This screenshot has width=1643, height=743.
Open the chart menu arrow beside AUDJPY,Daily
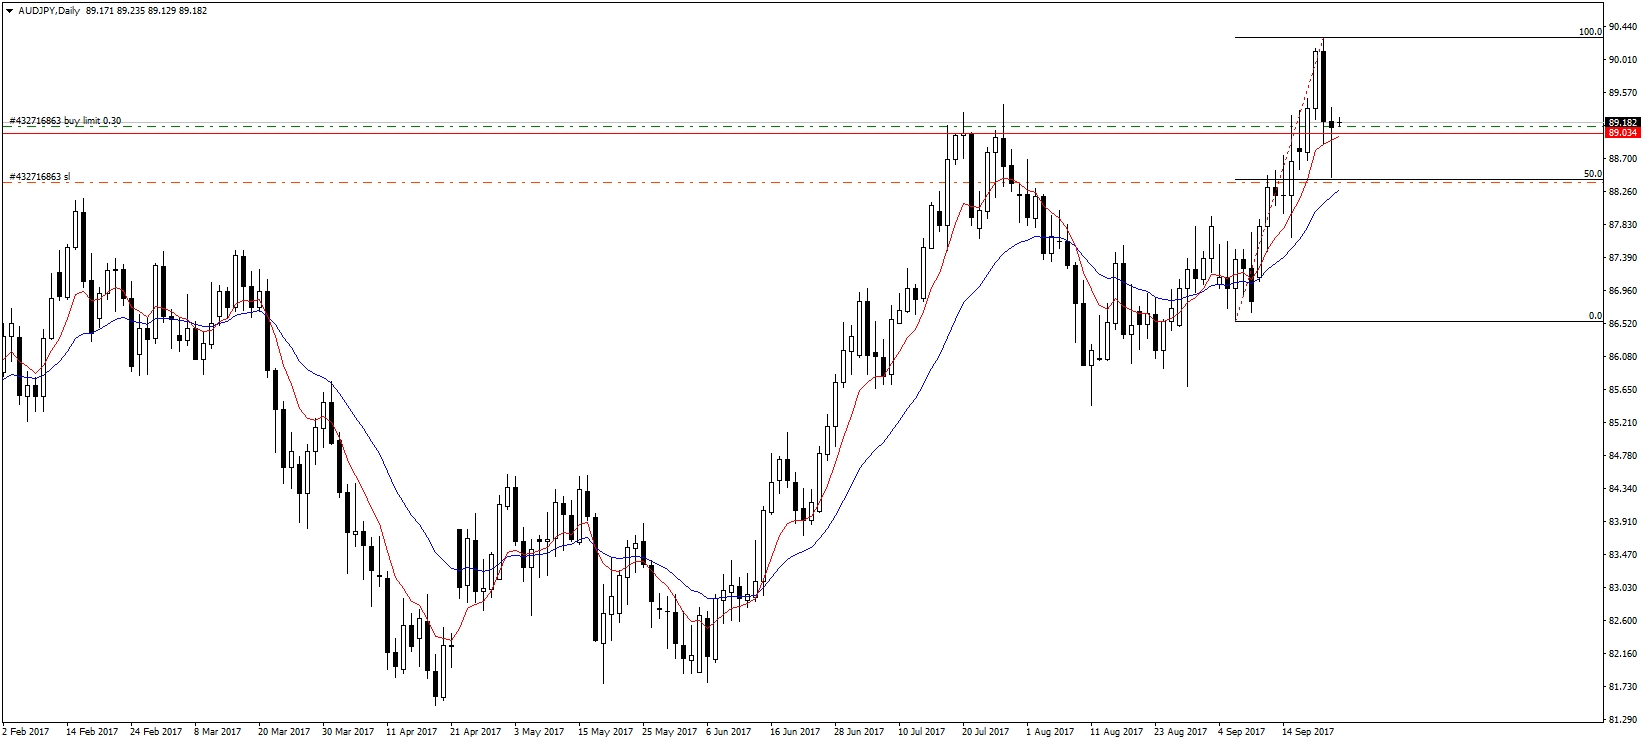(x=9, y=11)
